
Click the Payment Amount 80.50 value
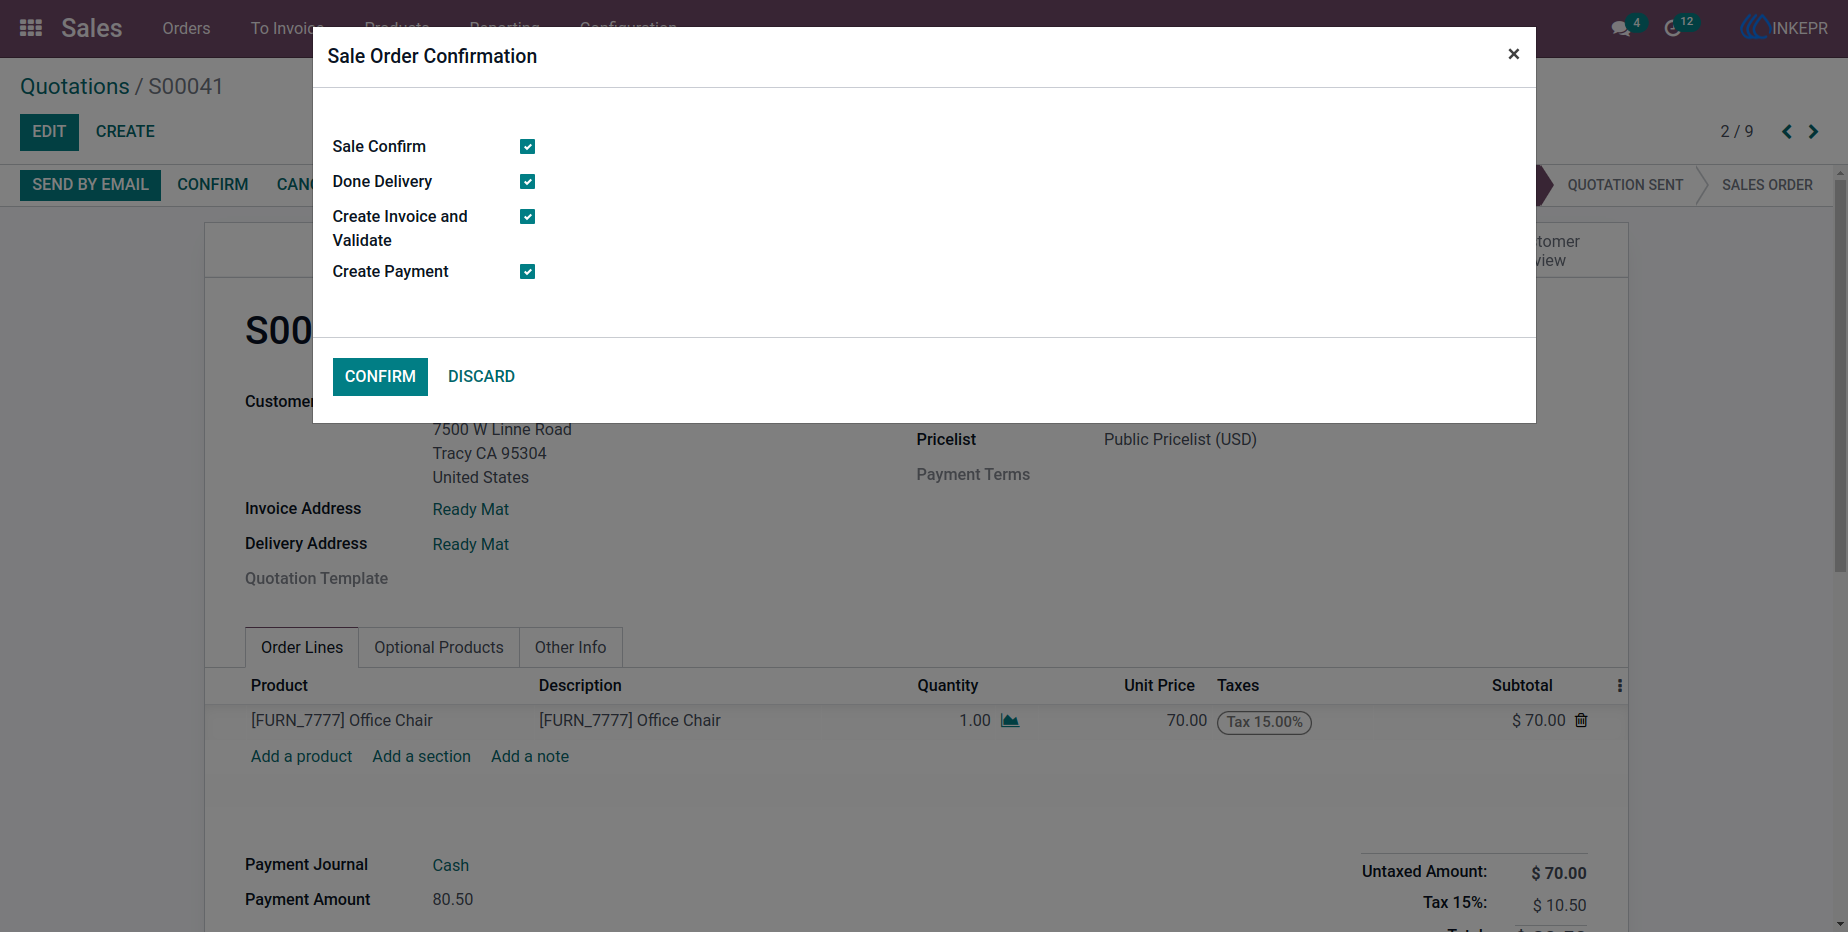(x=453, y=900)
